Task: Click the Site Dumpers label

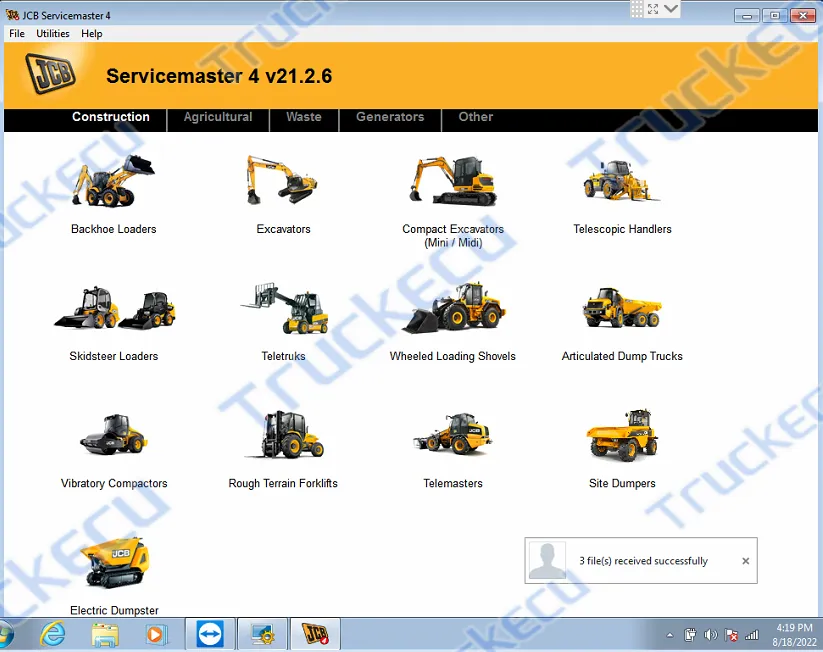Action: (x=622, y=483)
